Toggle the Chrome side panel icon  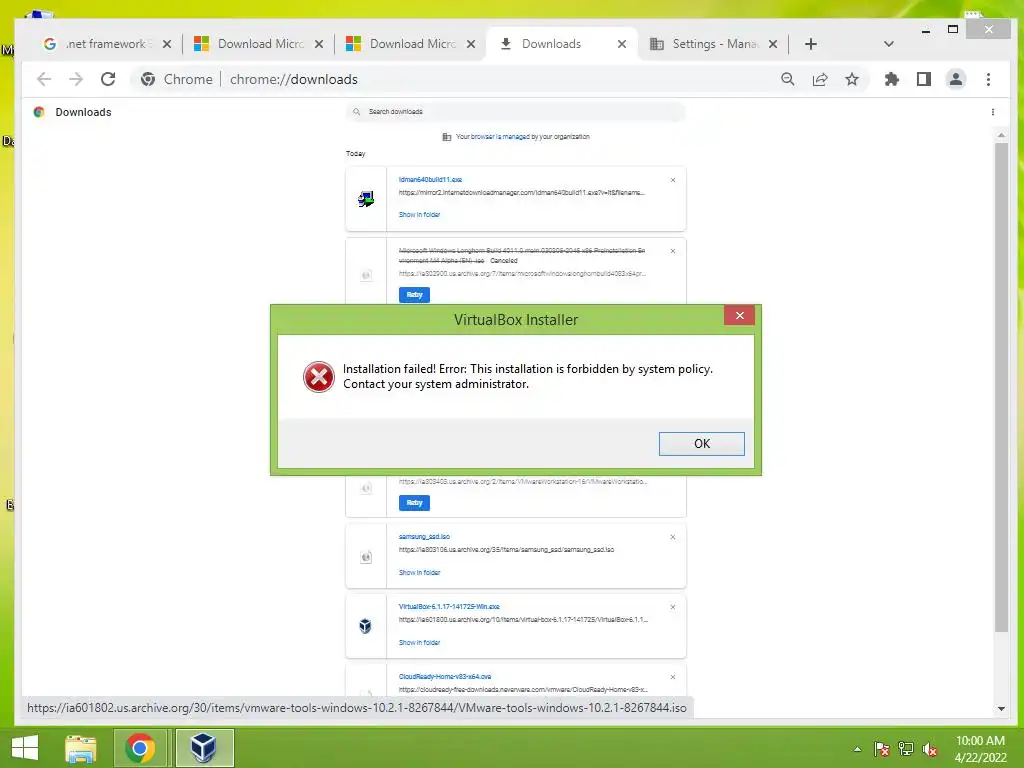click(x=923, y=79)
